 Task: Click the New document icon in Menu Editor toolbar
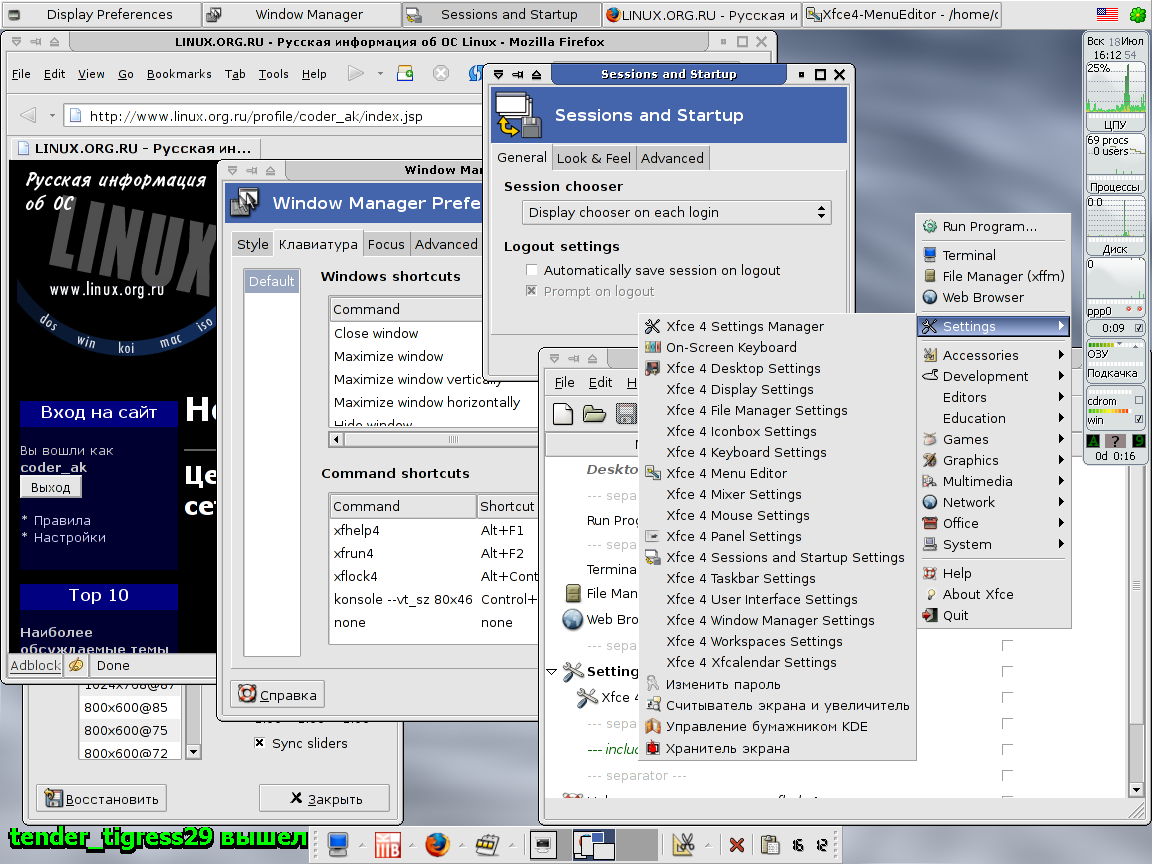pos(563,414)
